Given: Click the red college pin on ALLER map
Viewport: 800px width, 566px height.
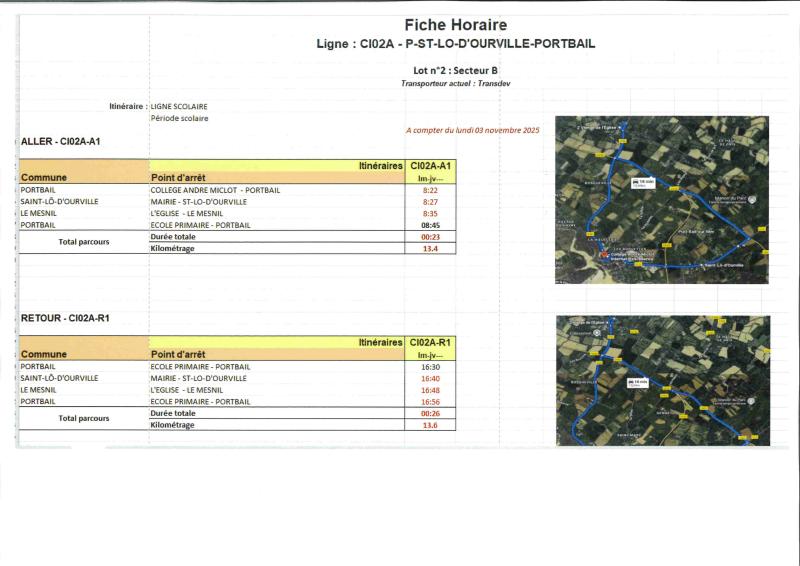Looking at the screenshot, I should (x=602, y=256).
